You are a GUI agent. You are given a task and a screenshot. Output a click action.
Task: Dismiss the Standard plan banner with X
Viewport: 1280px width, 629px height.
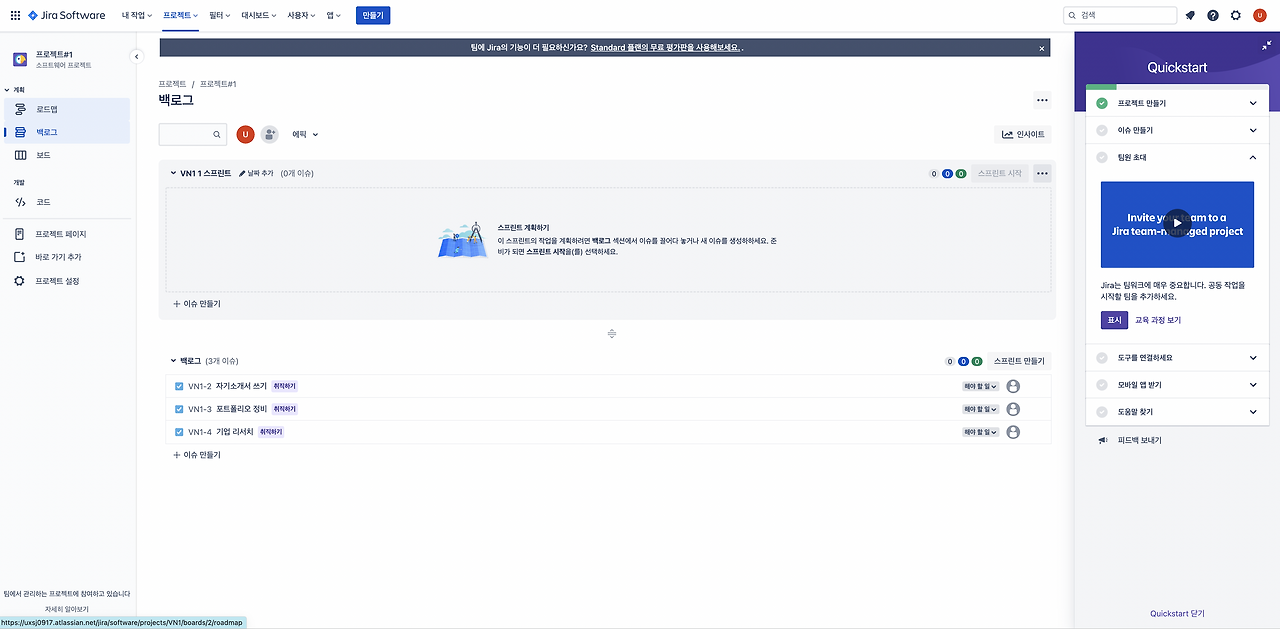[1041, 48]
